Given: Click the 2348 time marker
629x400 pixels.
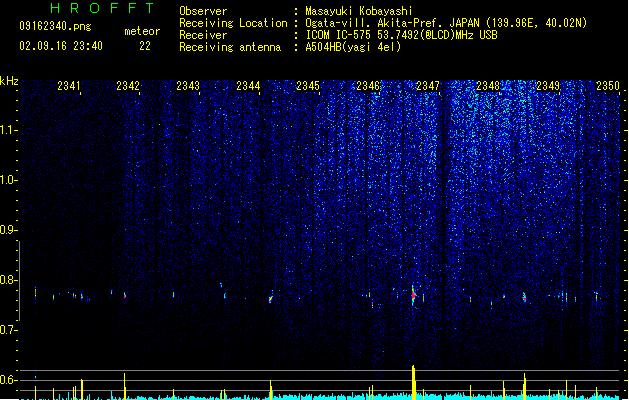Looking at the screenshot, I should tap(488, 86).
